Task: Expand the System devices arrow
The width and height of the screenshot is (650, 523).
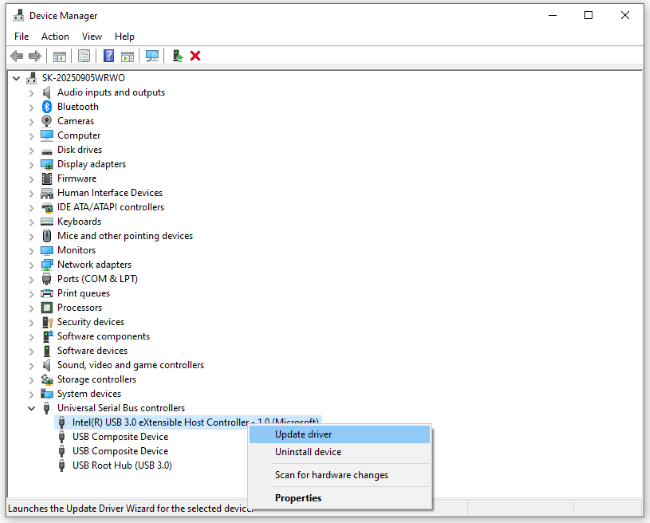Action: coord(32,395)
